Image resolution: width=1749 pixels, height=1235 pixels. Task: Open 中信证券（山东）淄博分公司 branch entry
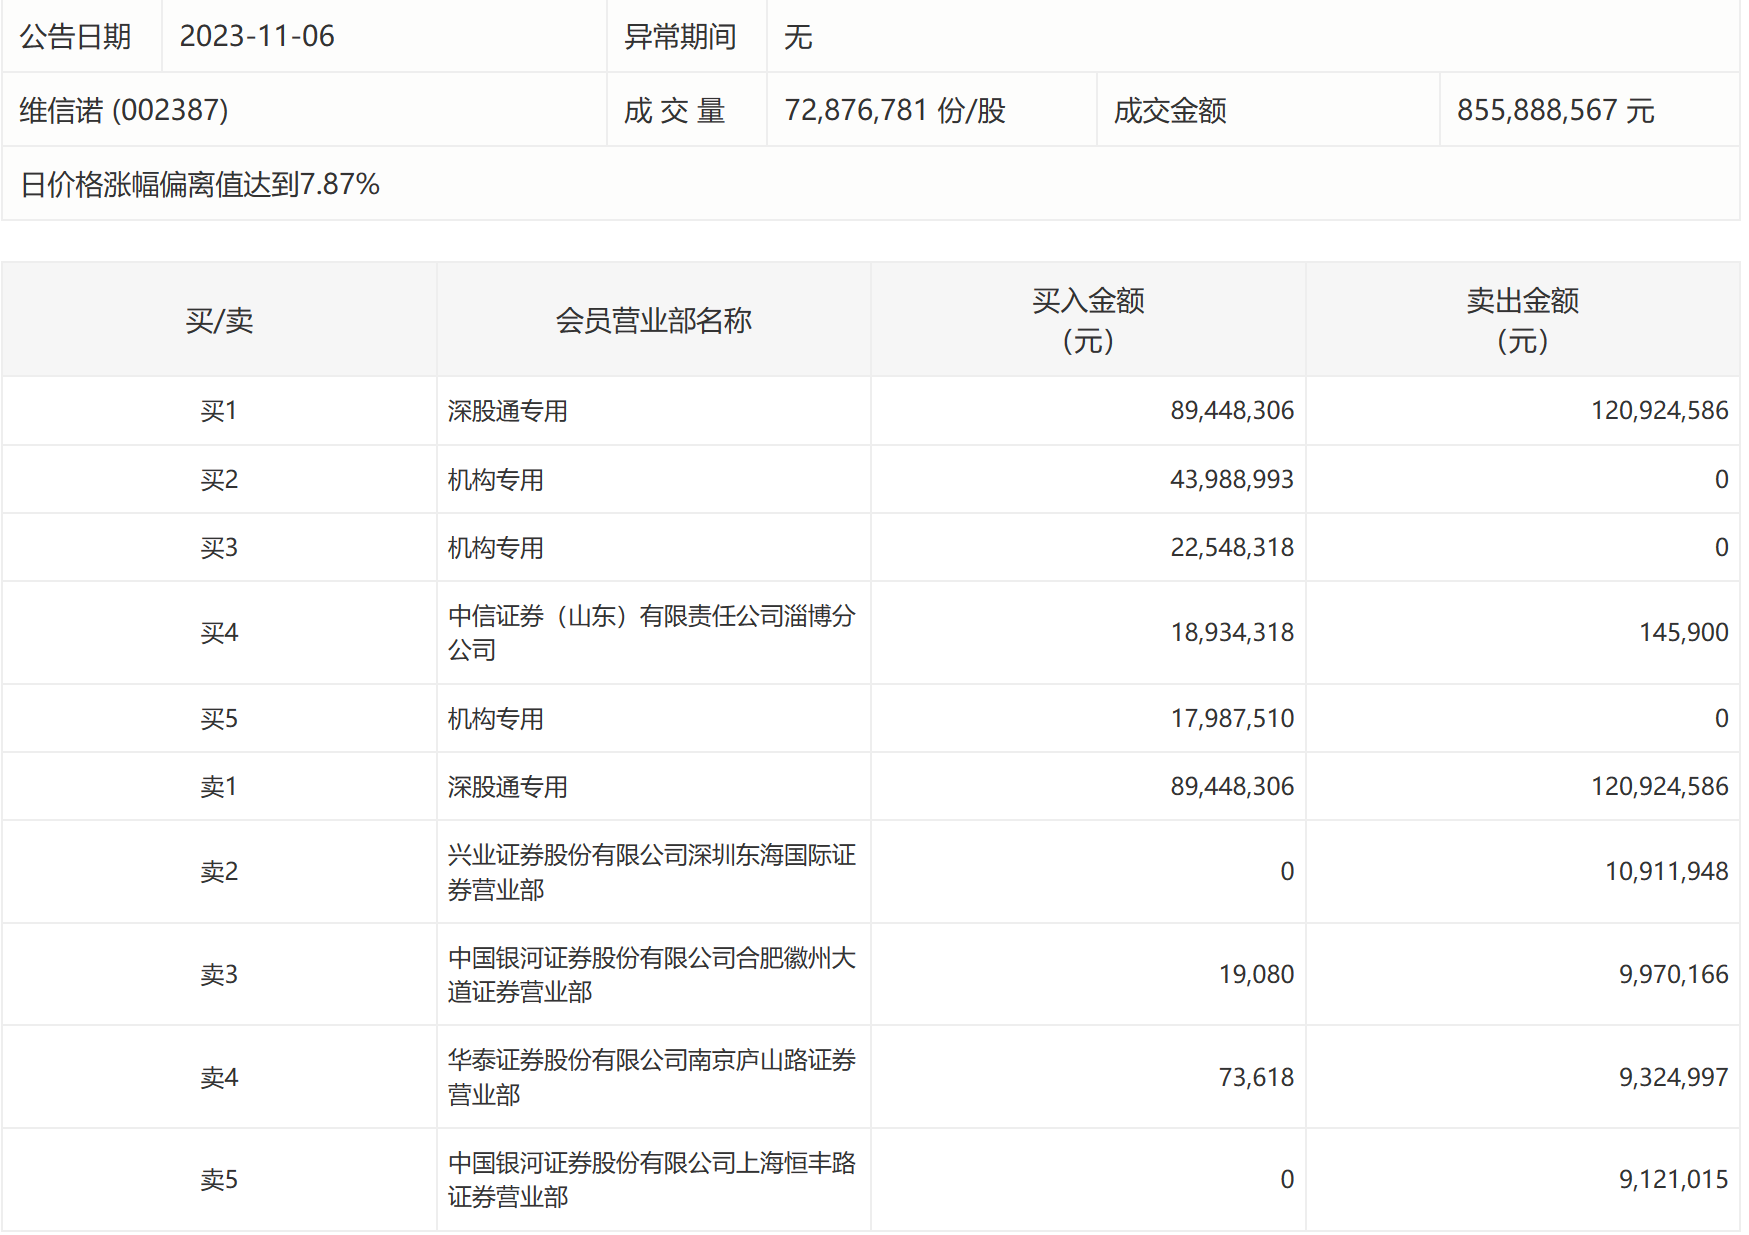pos(651,633)
